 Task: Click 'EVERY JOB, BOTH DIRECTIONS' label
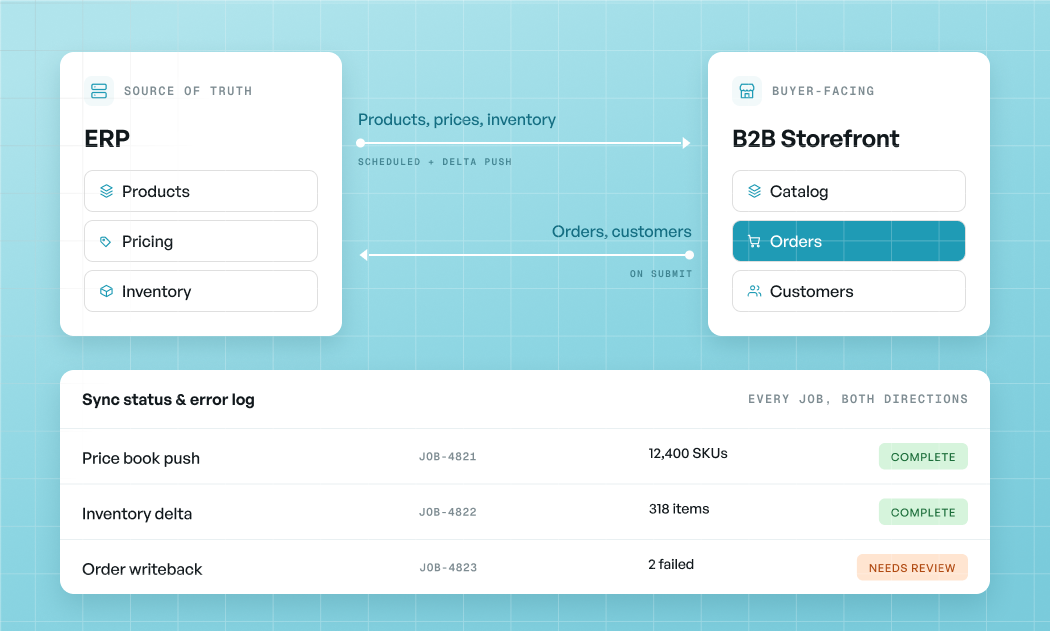(x=858, y=399)
